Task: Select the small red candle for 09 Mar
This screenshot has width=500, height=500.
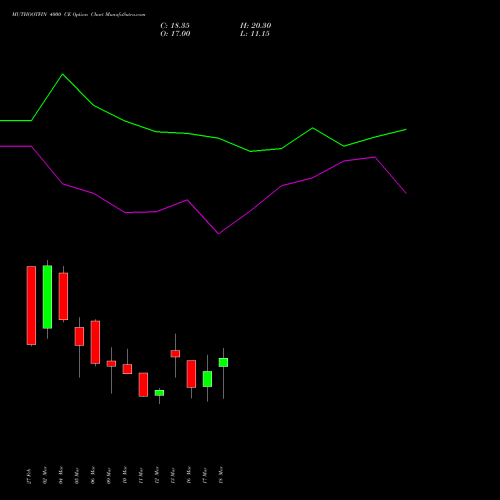Action: click(x=111, y=364)
